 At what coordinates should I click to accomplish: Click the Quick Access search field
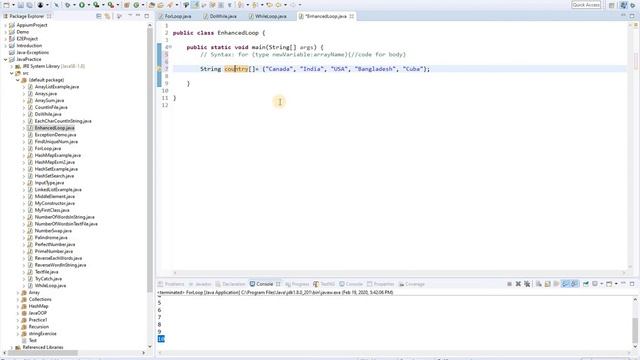coord(586,5)
